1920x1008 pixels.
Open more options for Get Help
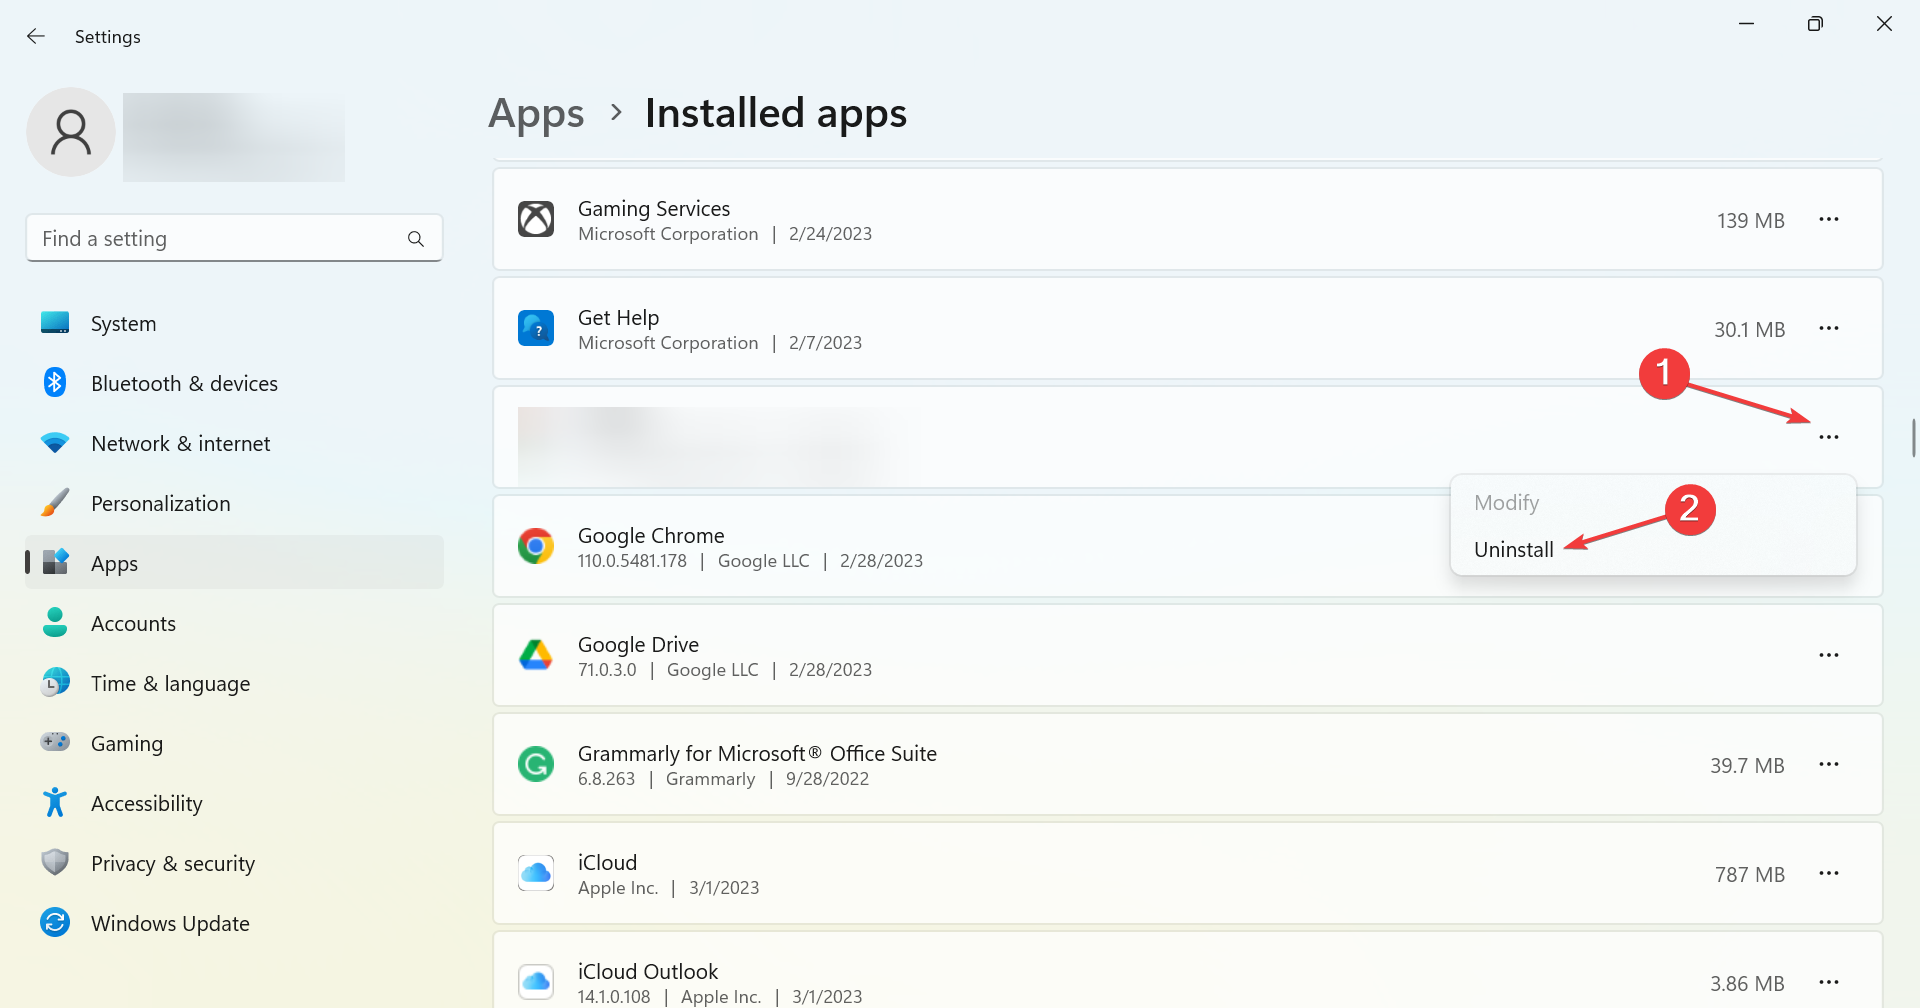point(1829,329)
